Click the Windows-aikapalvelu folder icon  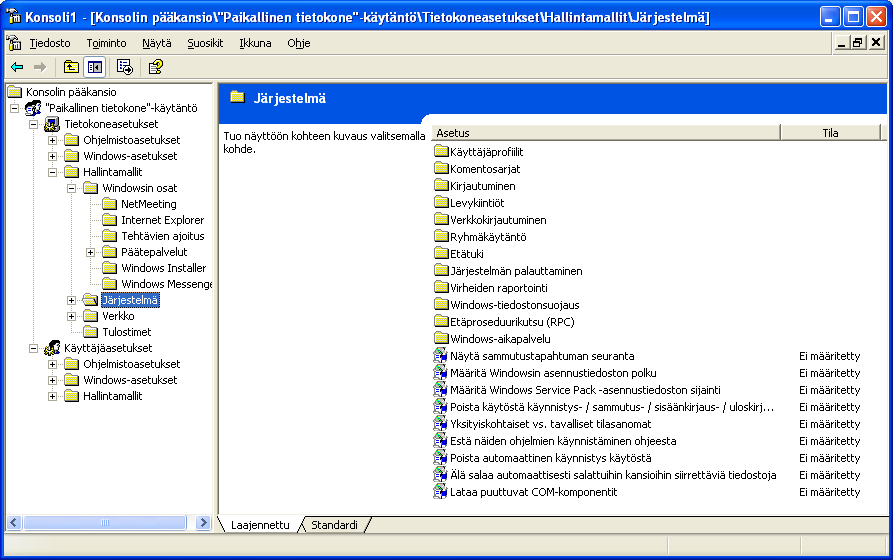pyautogui.click(x=441, y=338)
